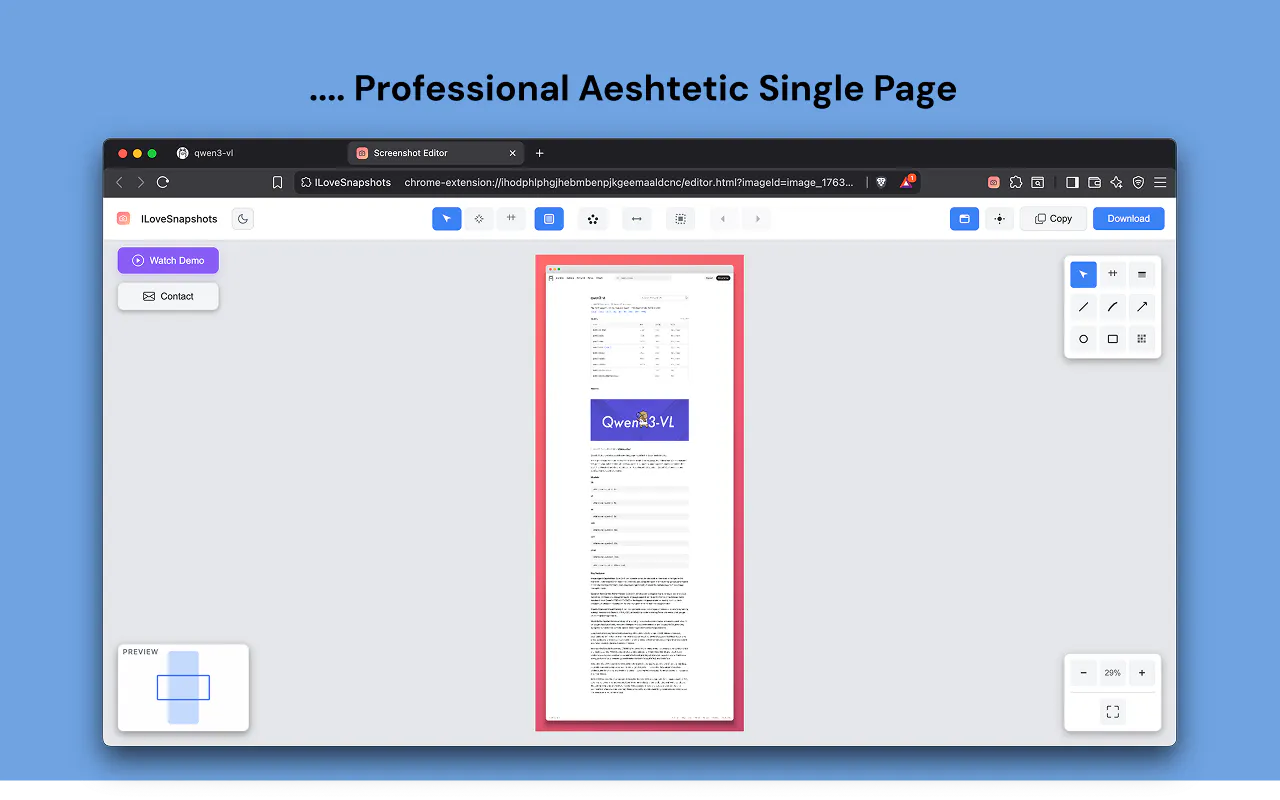Image resolution: width=1280 pixels, height=800 pixels.
Task: Select the Circle shape tool
Action: coord(1083,339)
